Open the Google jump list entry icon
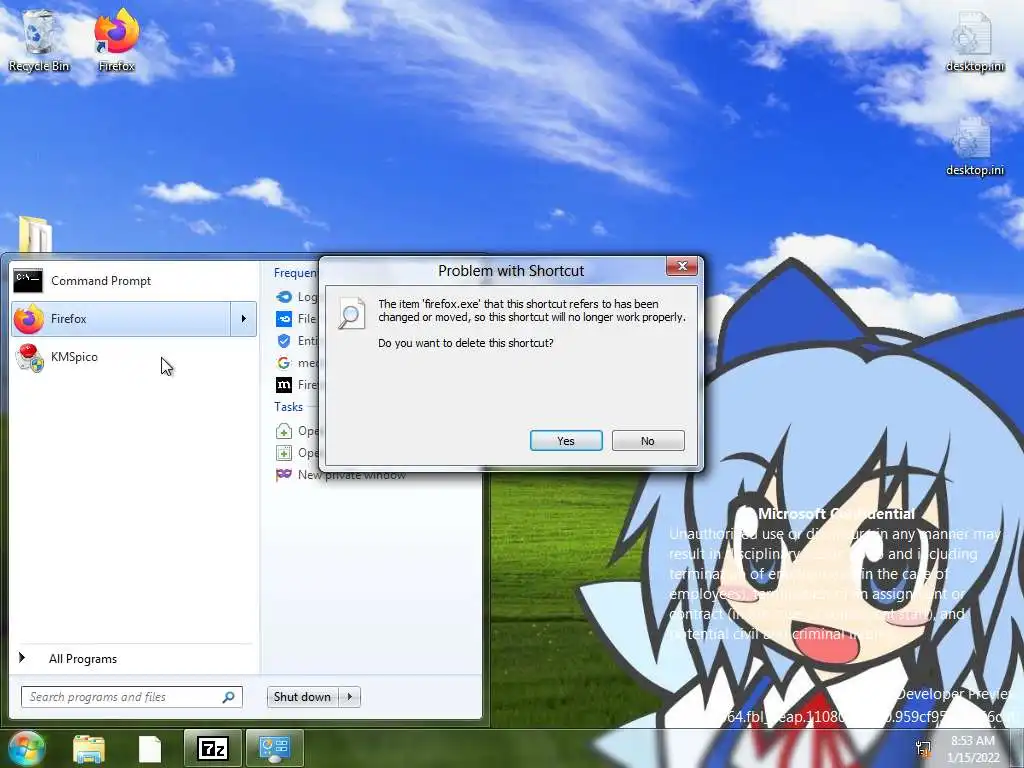 284,362
